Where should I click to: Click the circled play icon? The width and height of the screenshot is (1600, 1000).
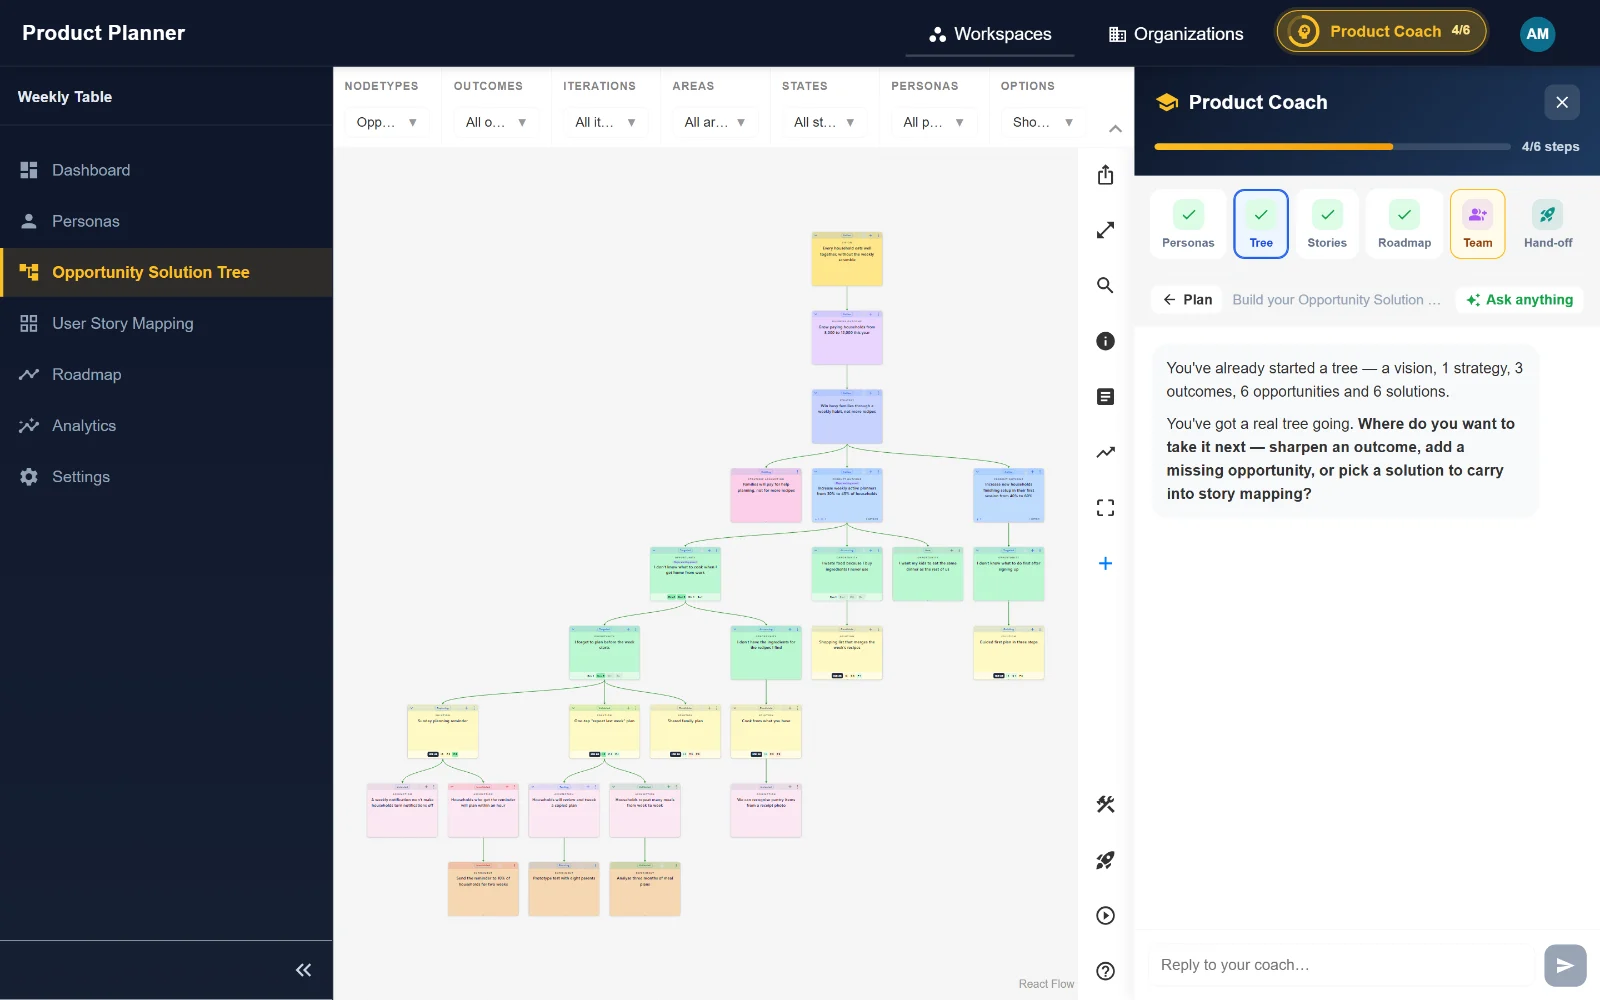point(1105,915)
